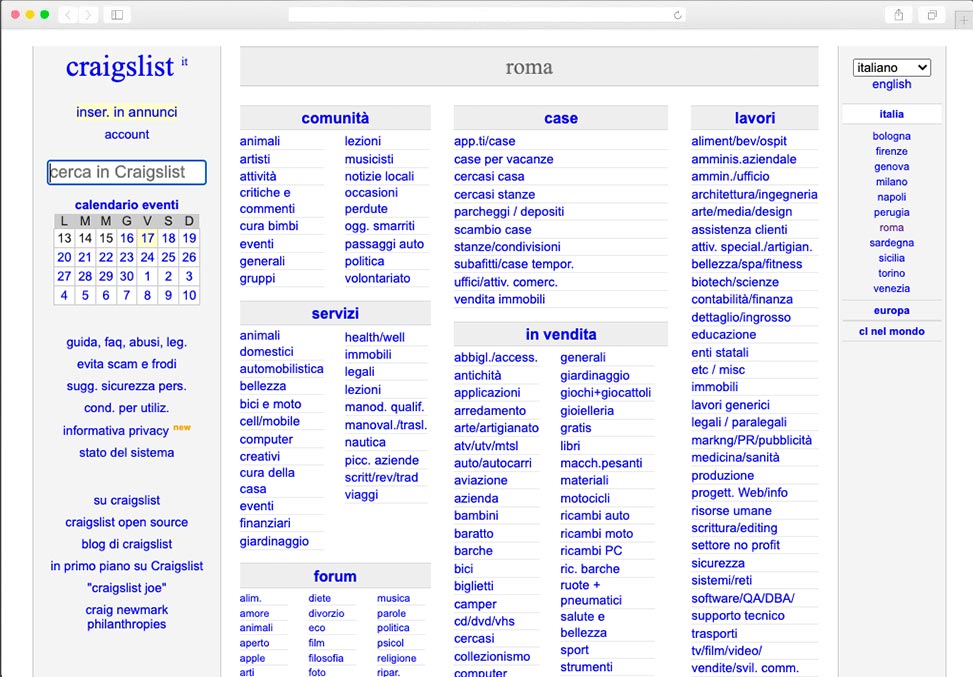The image size is (973, 677).
Task: Open the case section header
Action: point(561,118)
